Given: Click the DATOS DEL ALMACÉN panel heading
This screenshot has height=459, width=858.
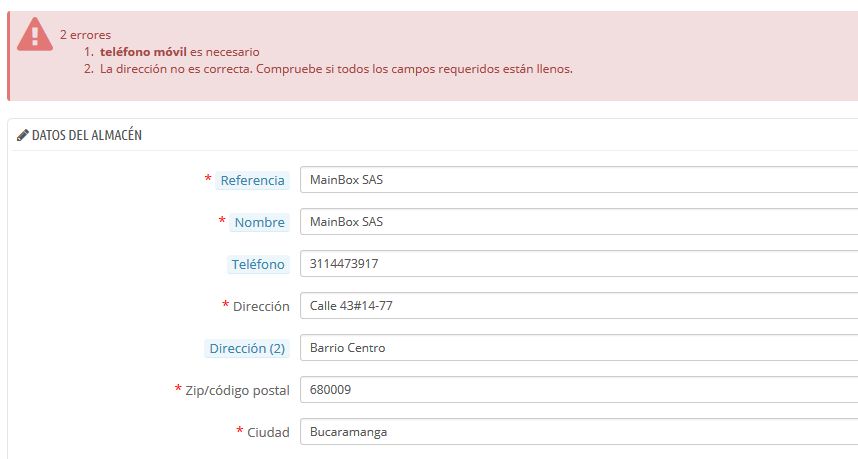Looking at the screenshot, I should click(x=86, y=135).
